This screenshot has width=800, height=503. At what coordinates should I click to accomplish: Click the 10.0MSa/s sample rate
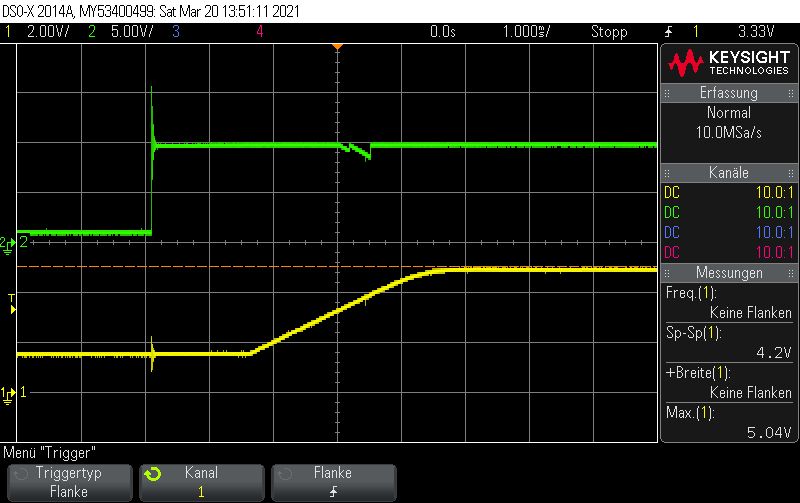click(x=729, y=133)
